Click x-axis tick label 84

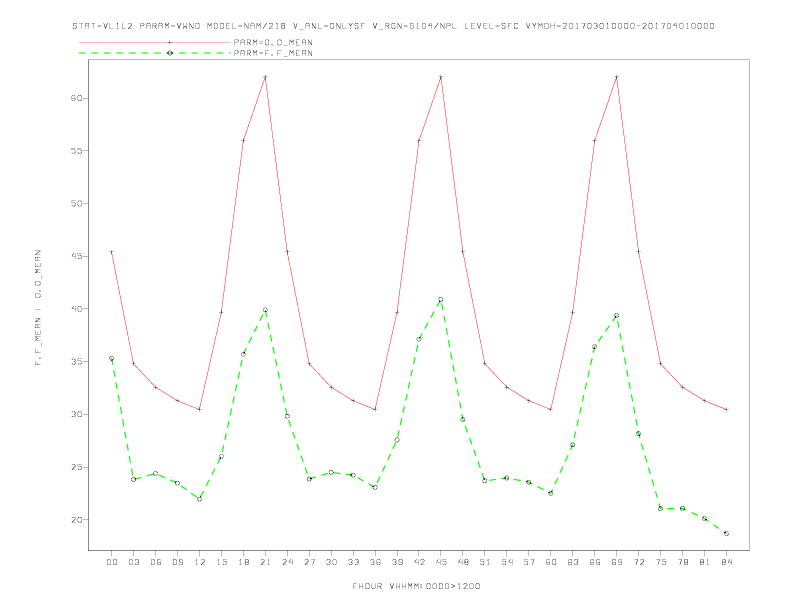coord(726,562)
